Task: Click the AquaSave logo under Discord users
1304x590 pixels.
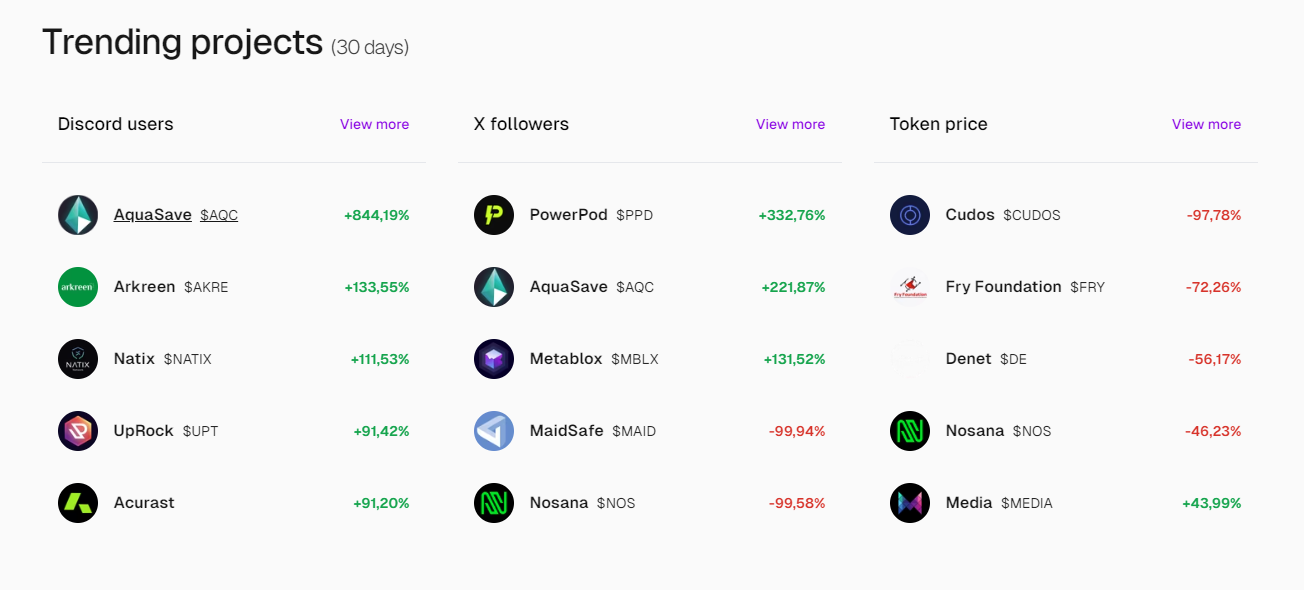Action: pos(78,215)
